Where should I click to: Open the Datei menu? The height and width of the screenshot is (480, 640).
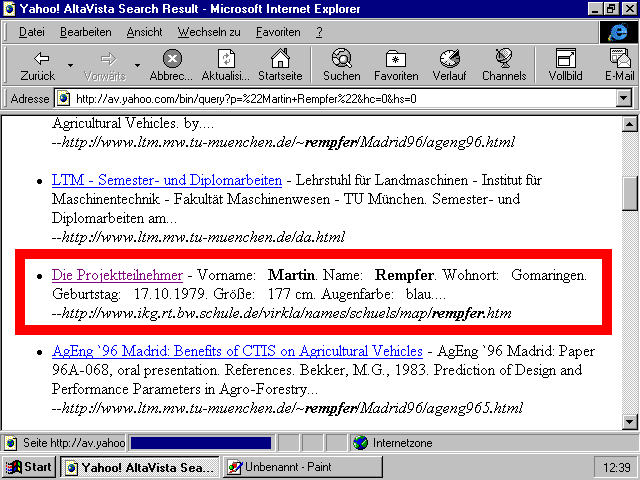point(31,32)
